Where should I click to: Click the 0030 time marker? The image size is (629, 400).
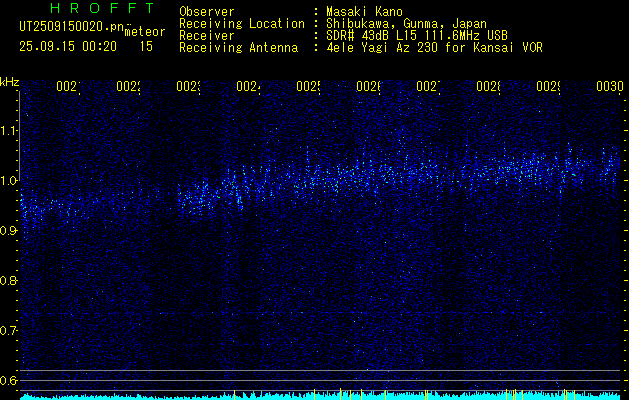pyautogui.click(x=609, y=86)
